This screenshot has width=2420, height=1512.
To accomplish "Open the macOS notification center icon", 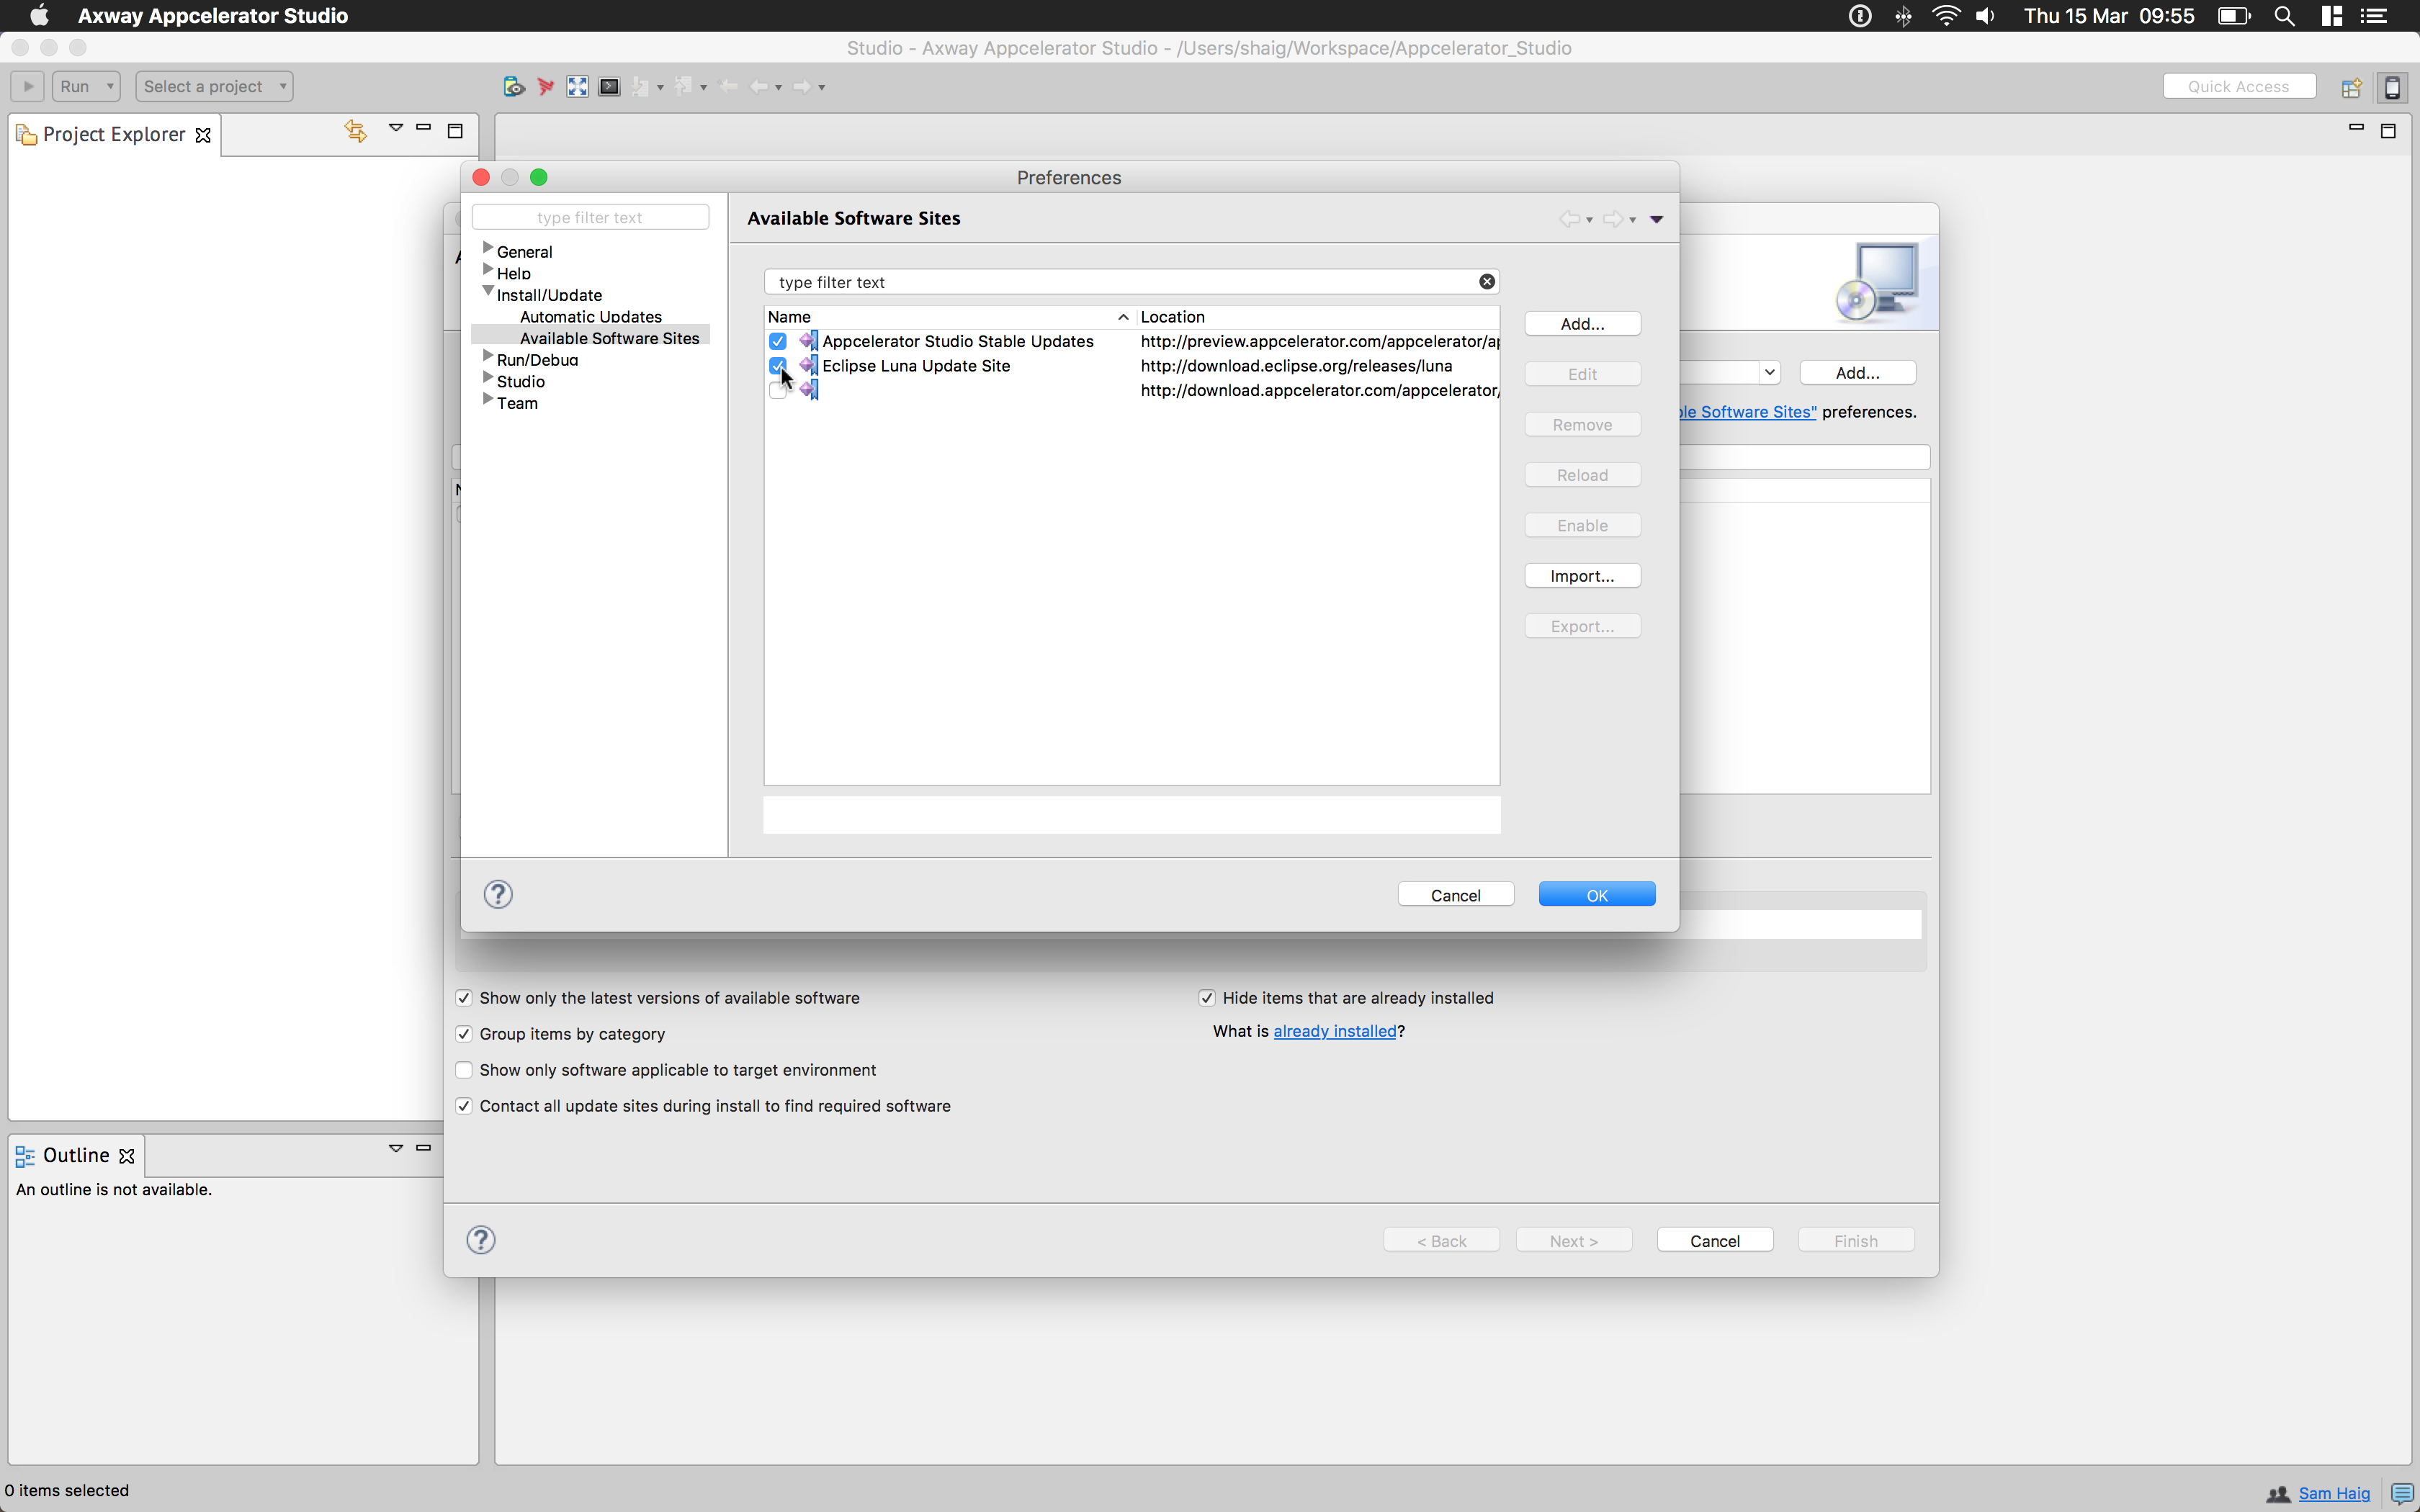I will [x=2374, y=16].
